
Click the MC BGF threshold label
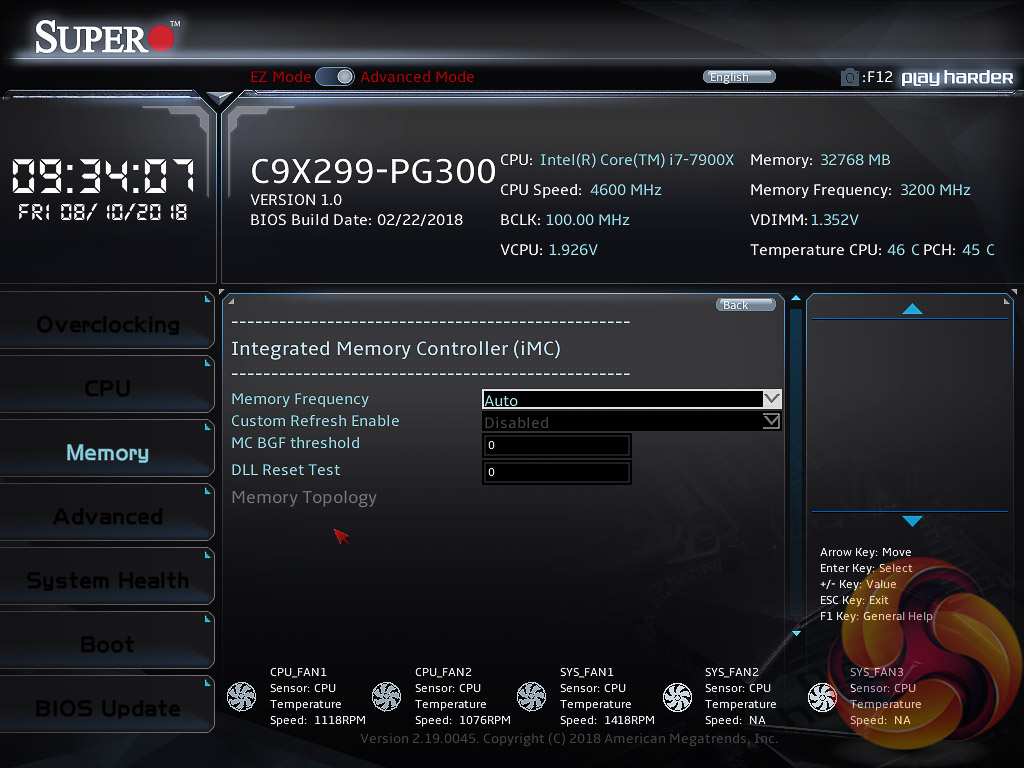point(295,443)
